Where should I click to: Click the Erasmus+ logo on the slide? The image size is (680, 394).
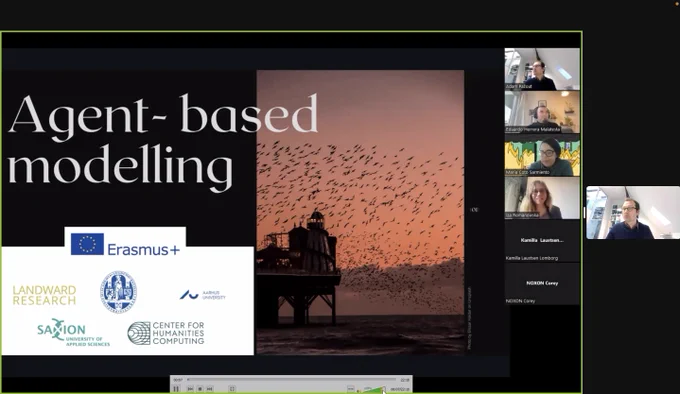coord(125,244)
